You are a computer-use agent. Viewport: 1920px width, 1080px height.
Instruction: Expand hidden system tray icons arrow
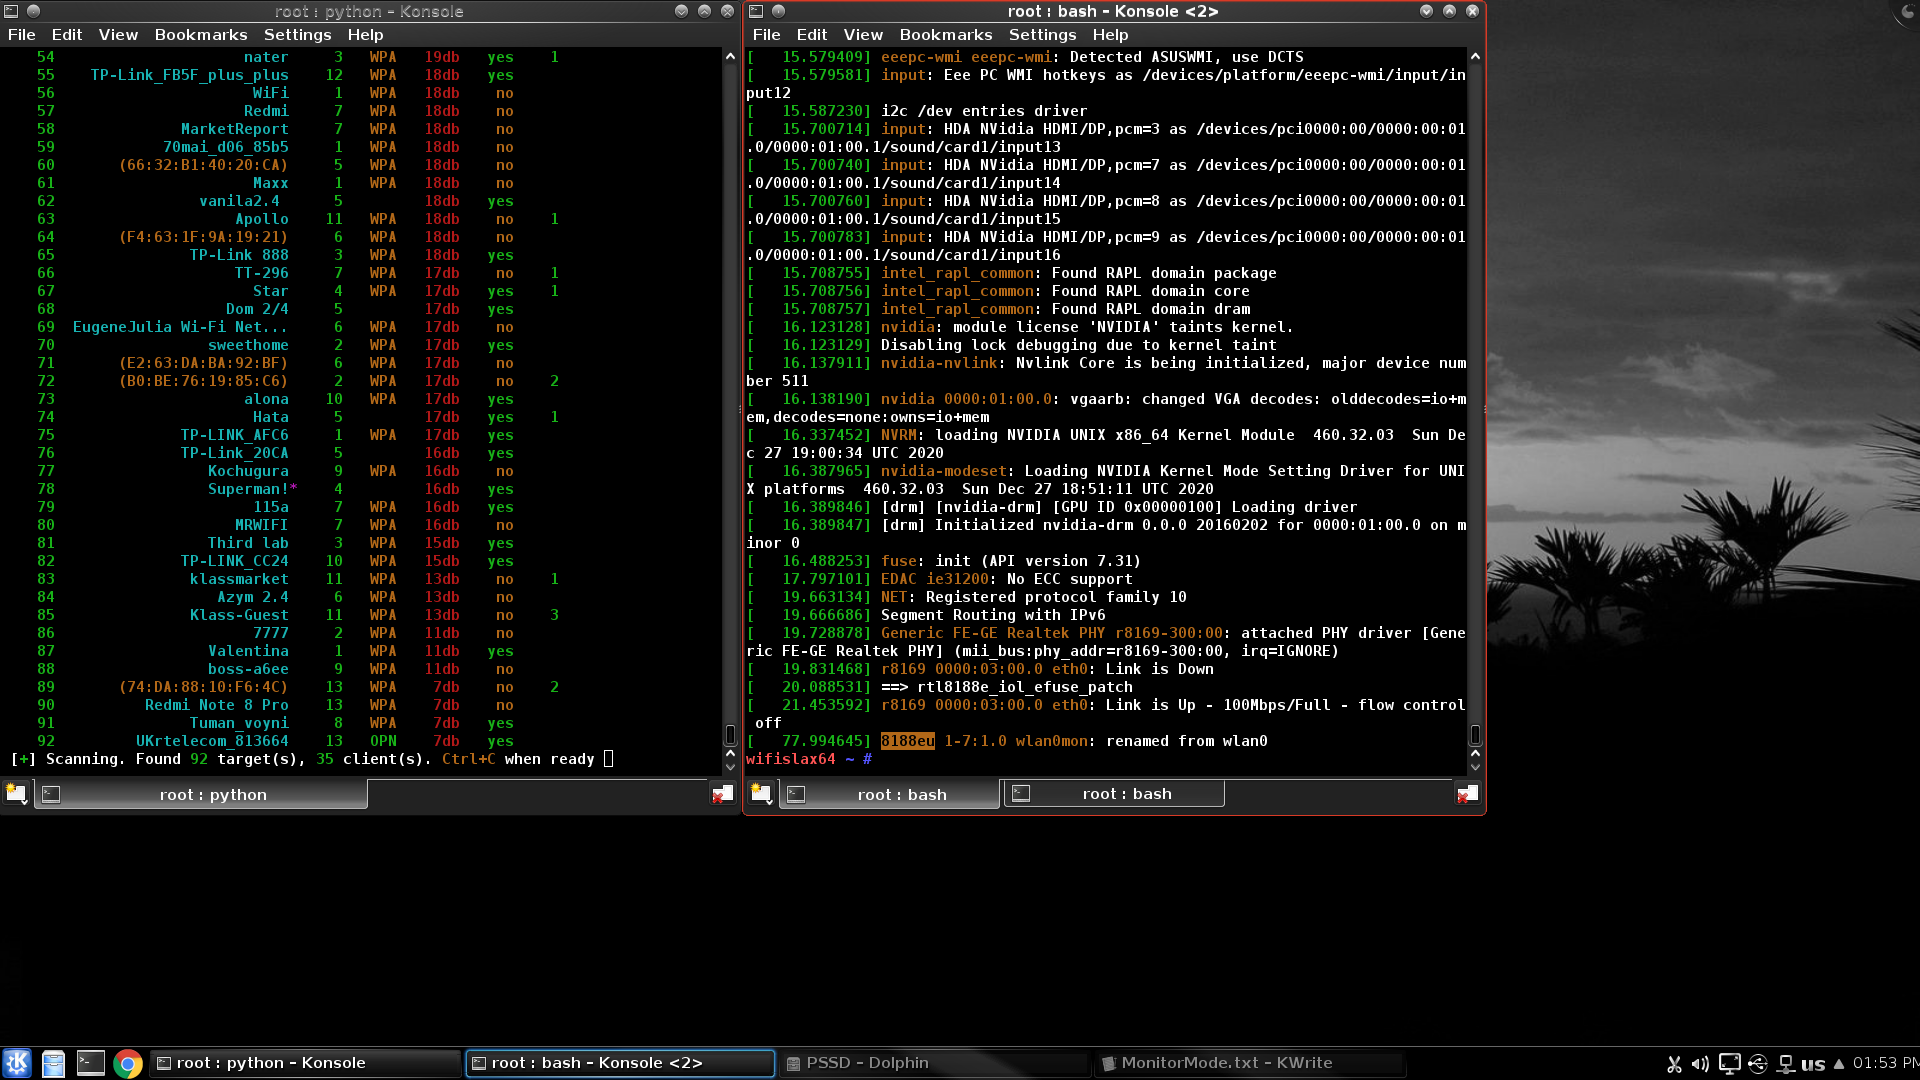(x=1838, y=1064)
